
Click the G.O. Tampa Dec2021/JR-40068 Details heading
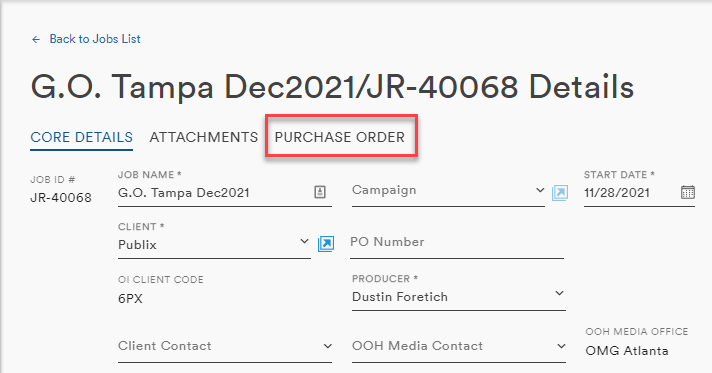pyautogui.click(x=332, y=87)
